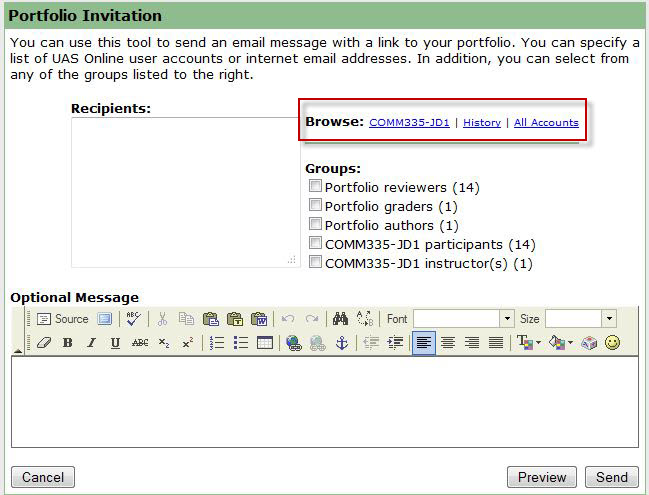The height and width of the screenshot is (495, 649).
Task: Check Portfolio graders (1) group
Action: click(x=315, y=204)
